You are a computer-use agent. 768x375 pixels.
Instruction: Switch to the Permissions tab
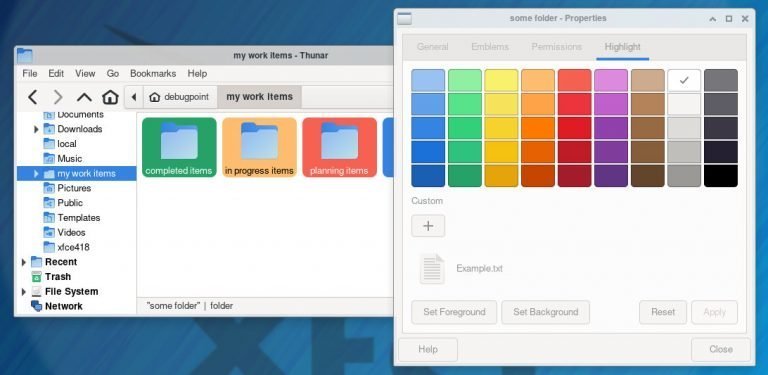556,47
